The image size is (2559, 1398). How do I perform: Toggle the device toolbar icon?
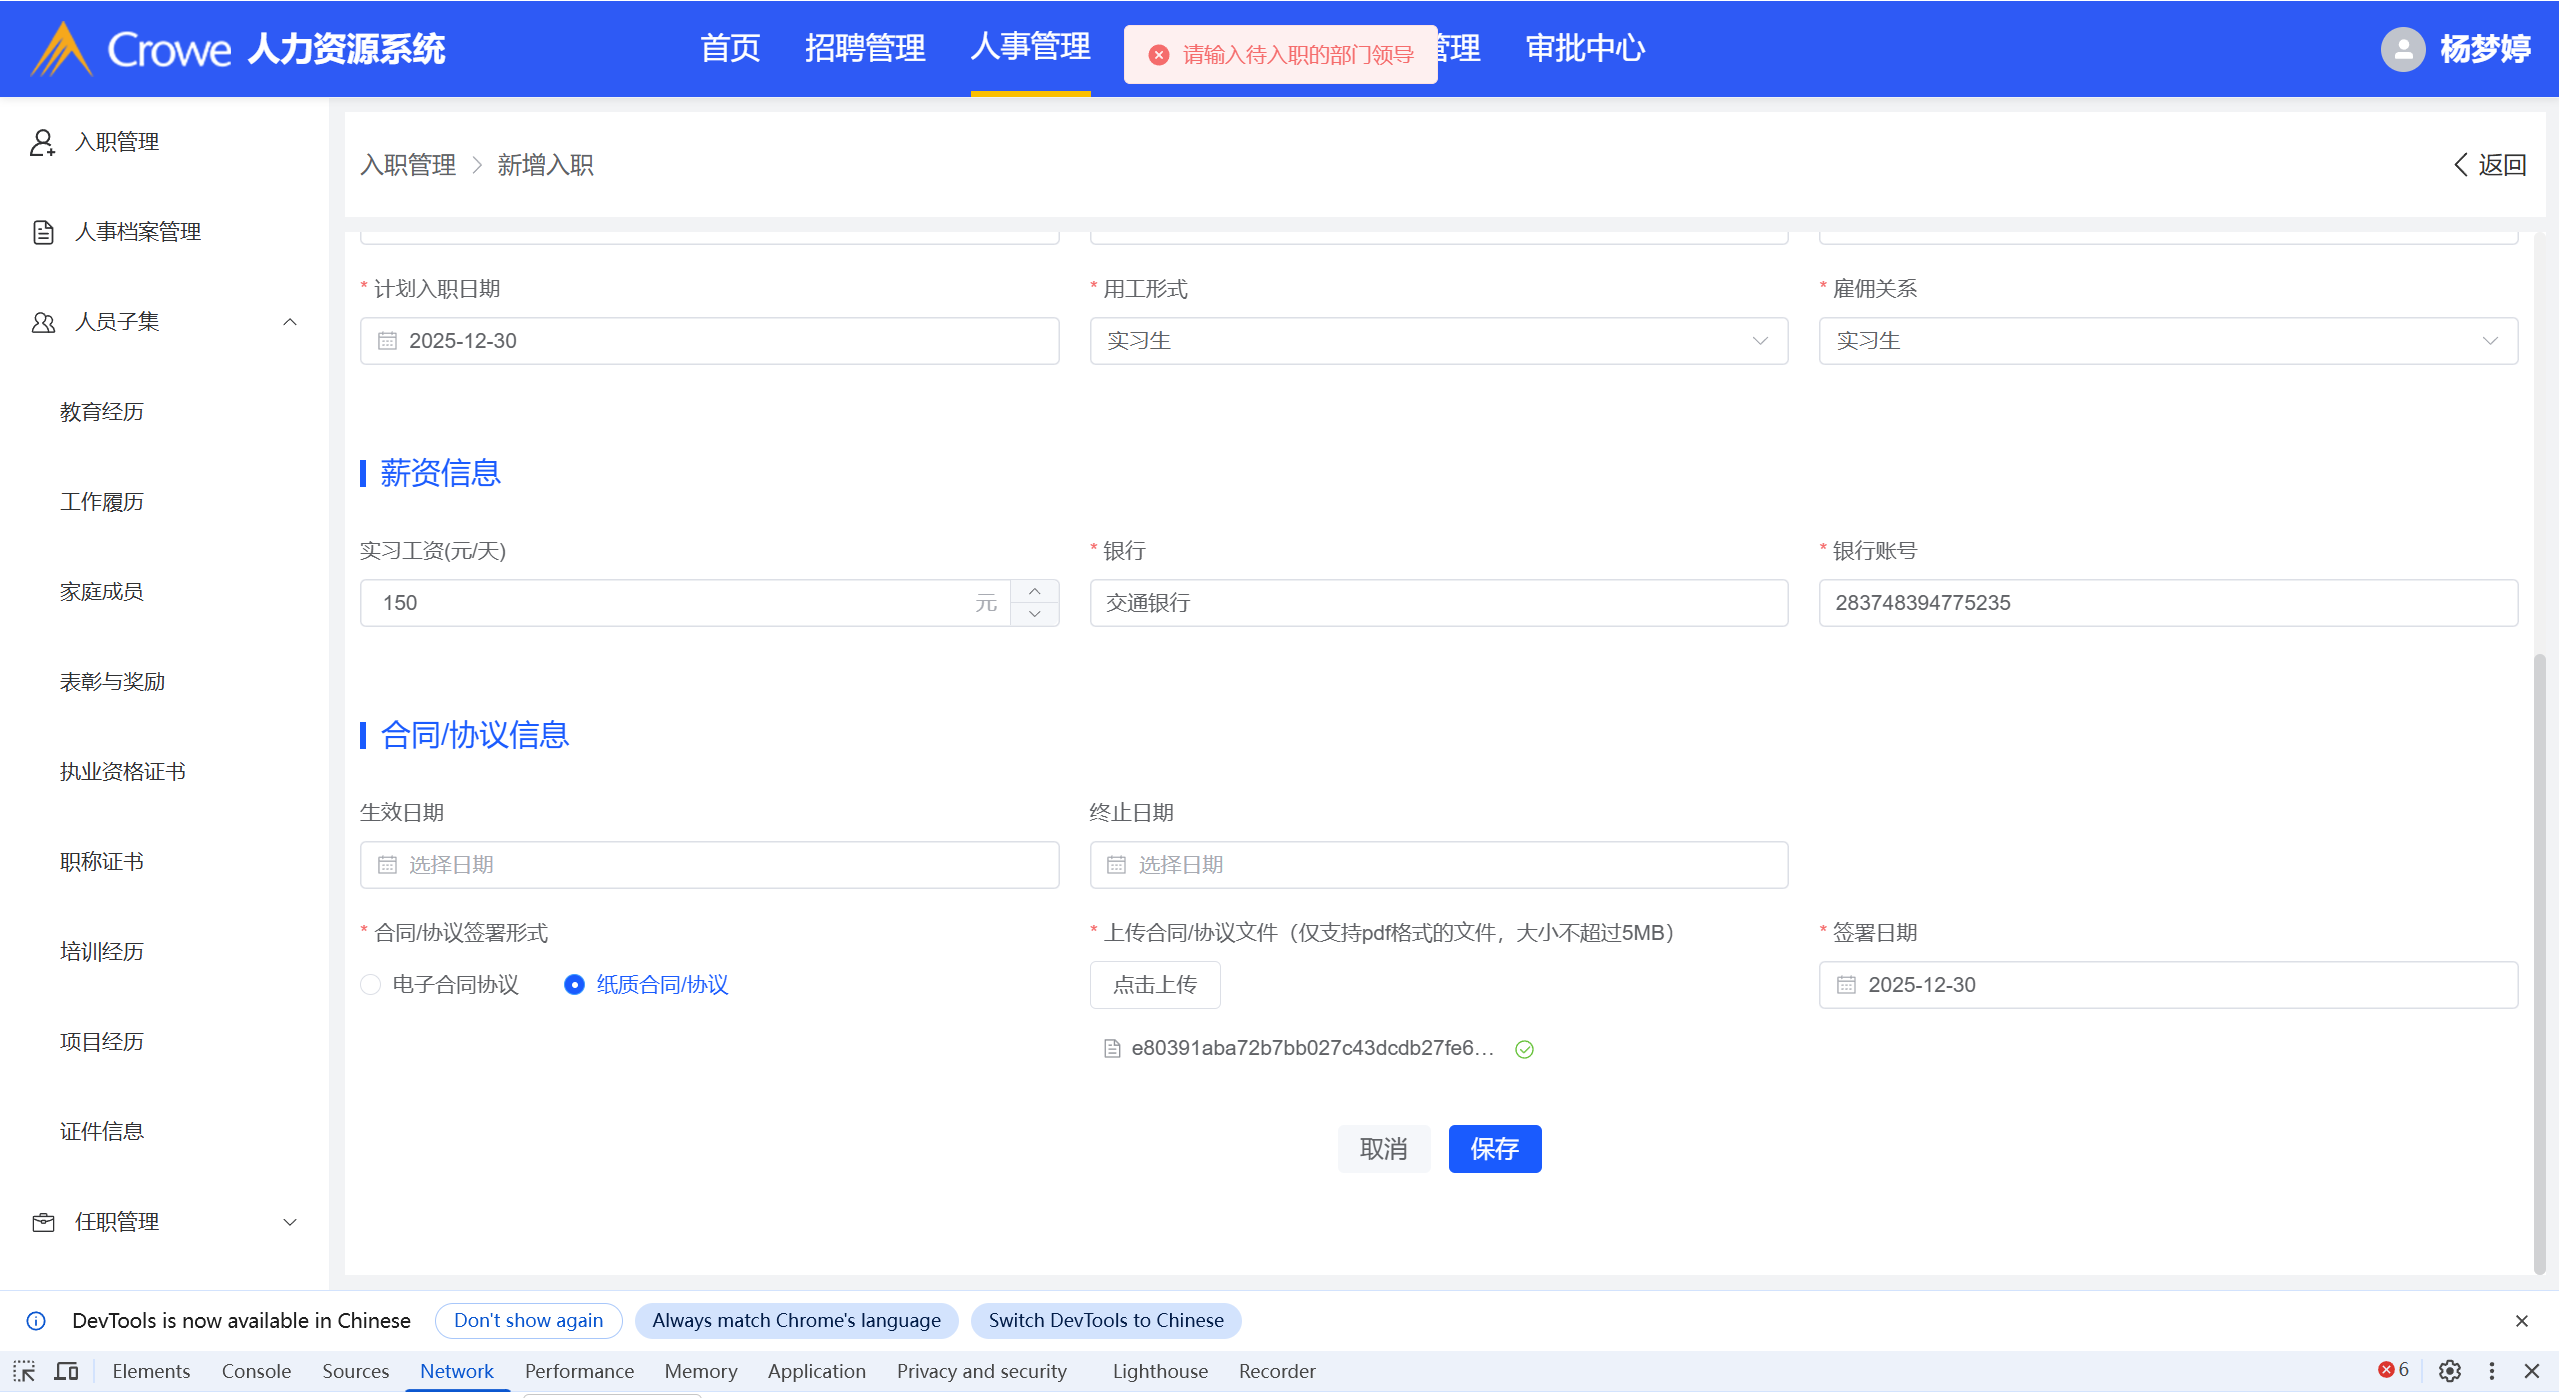click(66, 1370)
